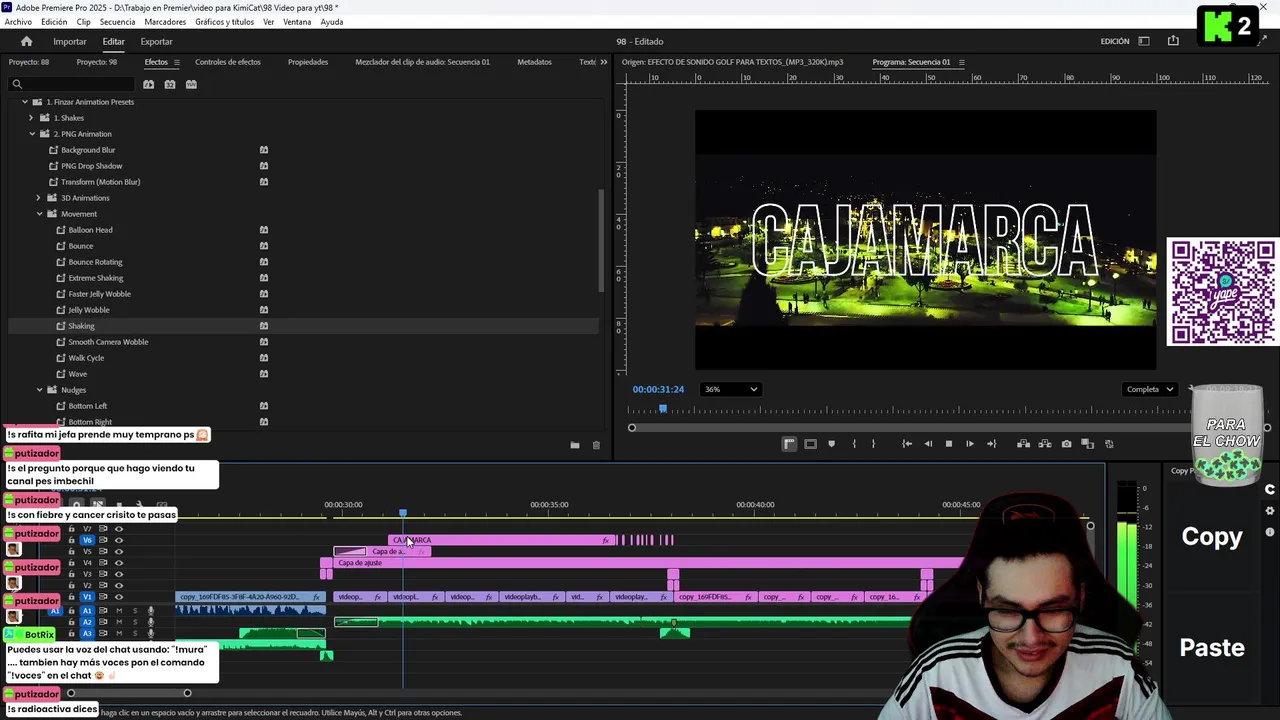Select Shaking preset
This screenshot has width=1280, height=720.
point(81,326)
